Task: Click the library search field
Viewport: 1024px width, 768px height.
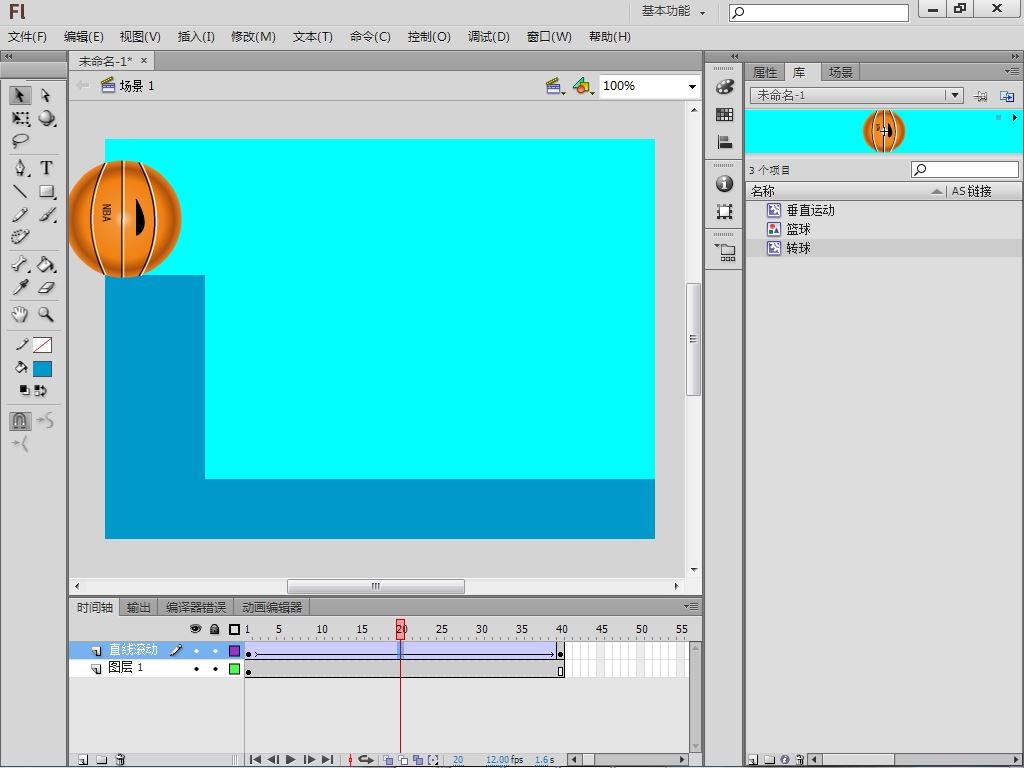Action: pos(965,170)
